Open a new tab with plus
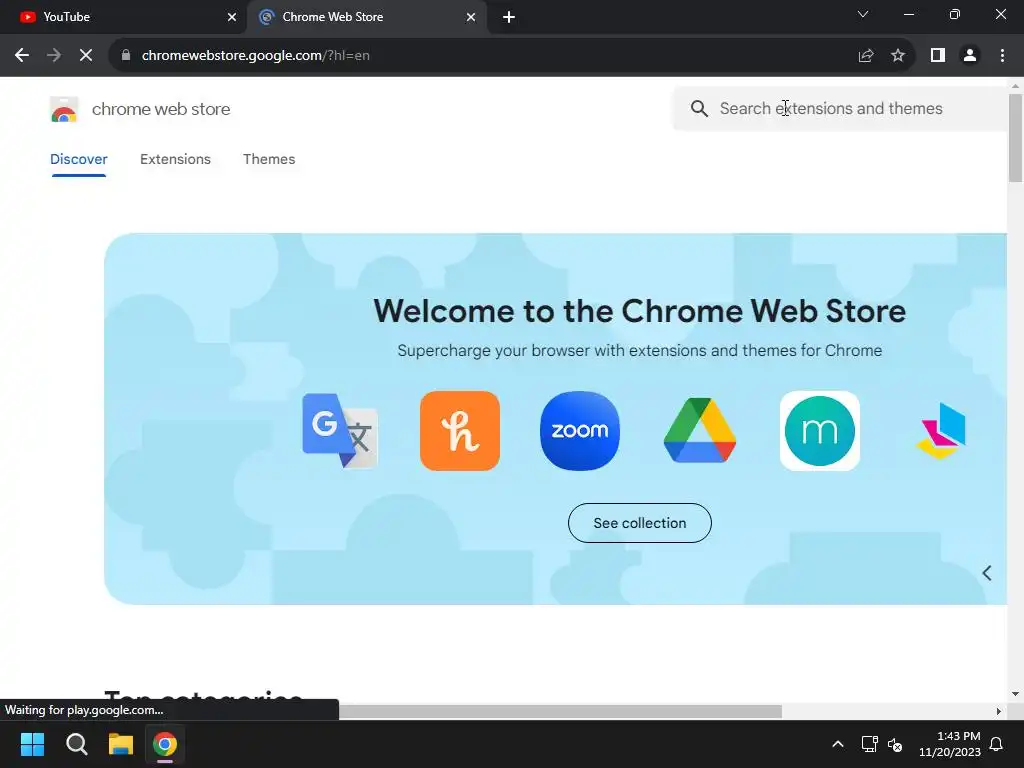 (509, 17)
